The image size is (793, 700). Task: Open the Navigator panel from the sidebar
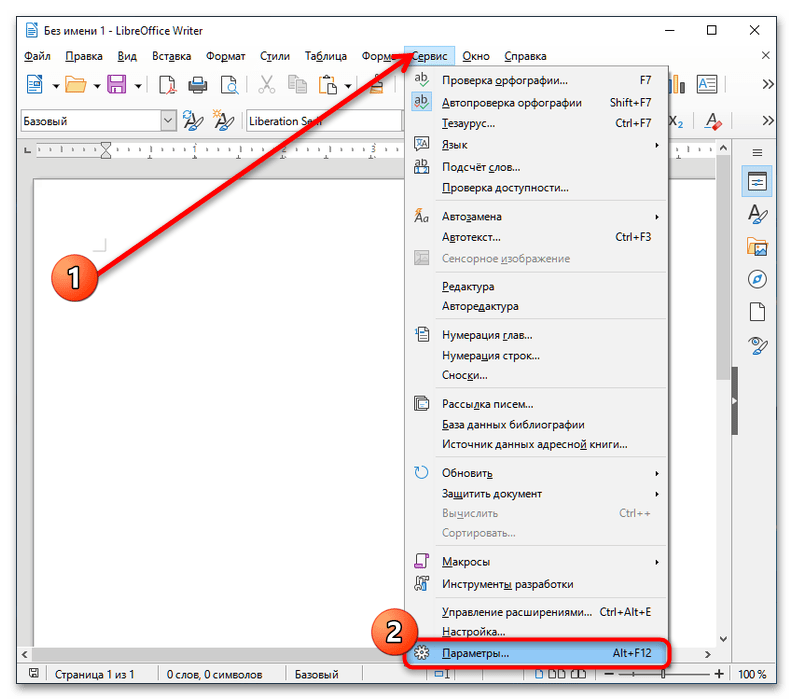coord(757,279)
